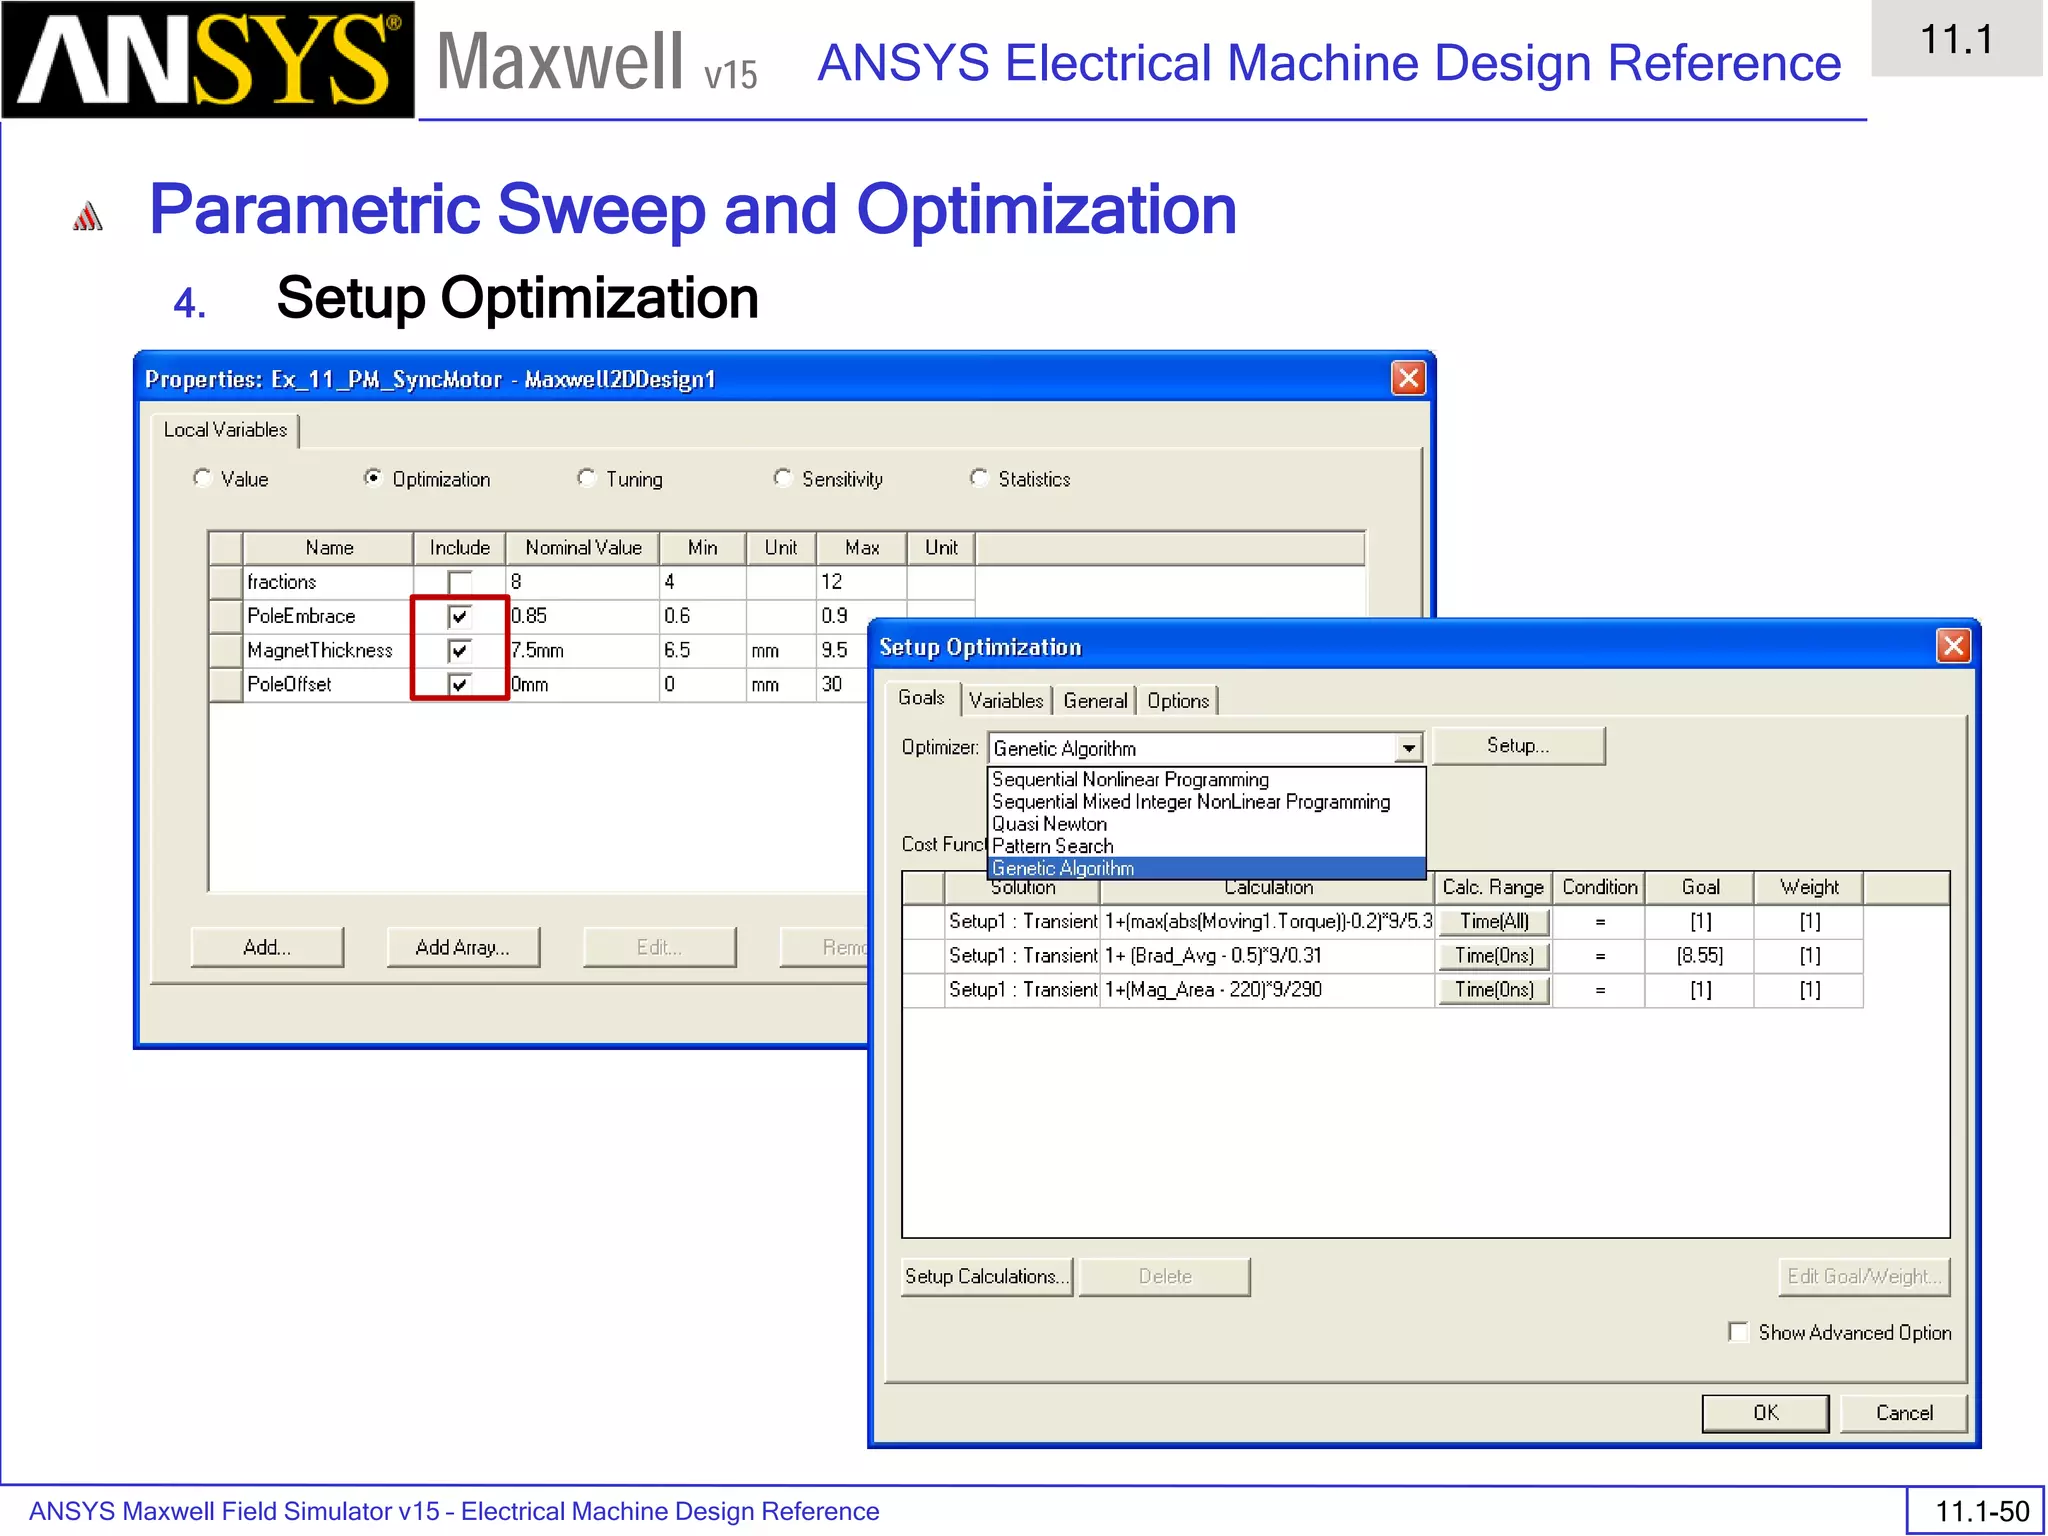This screenshot has width=2048, height=1536.
Task: Choose highlighted Genetic Algorithm list entry
Action: point(1206,868)
